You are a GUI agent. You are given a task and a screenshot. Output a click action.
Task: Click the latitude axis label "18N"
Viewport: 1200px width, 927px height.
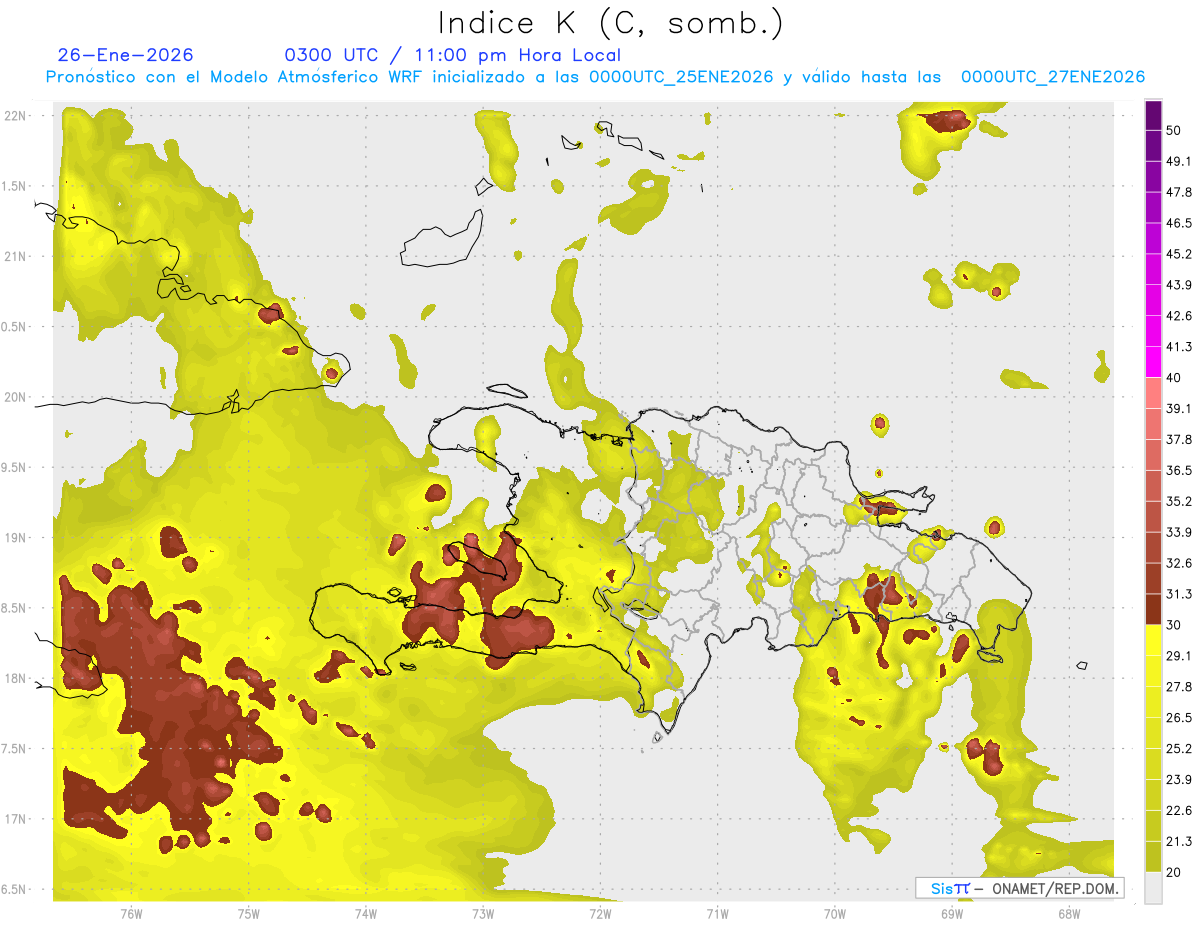16,679
